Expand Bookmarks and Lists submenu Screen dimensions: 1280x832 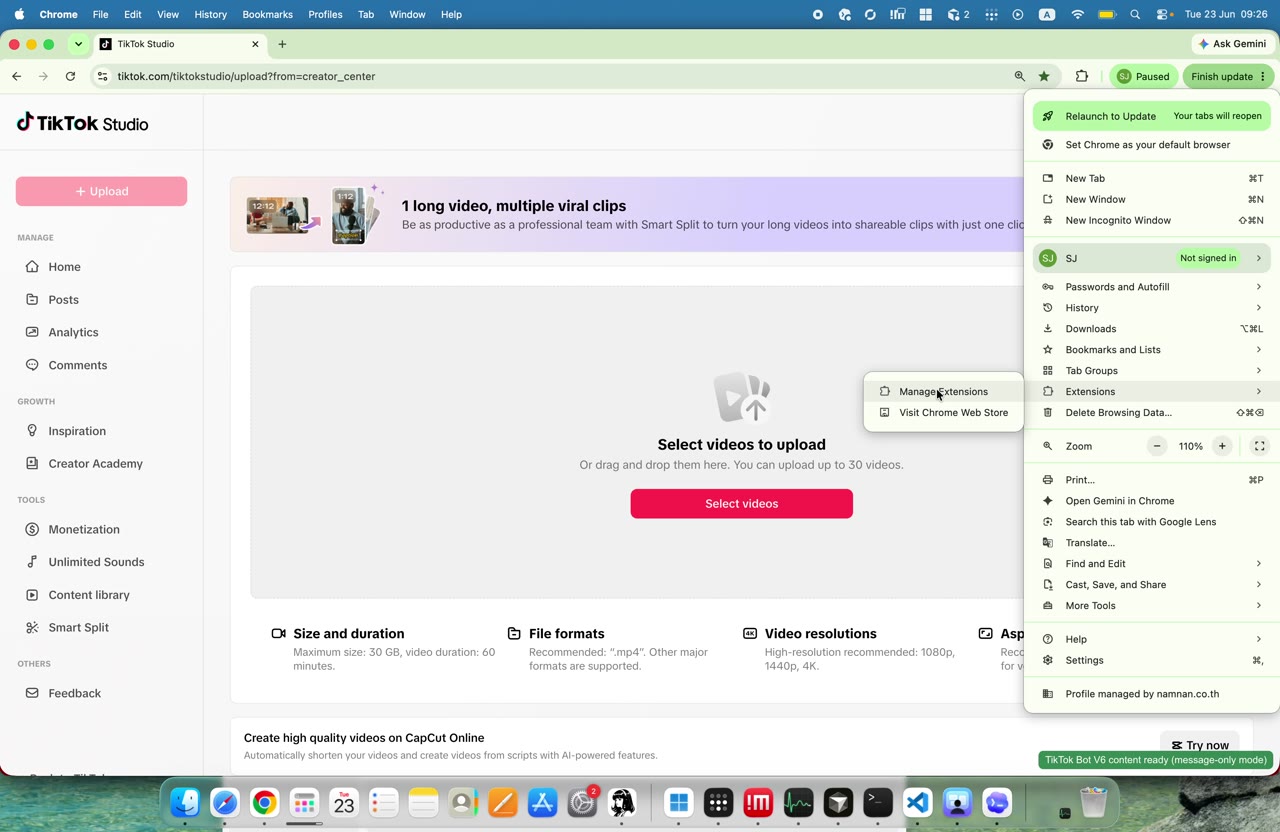[1152, 349]
